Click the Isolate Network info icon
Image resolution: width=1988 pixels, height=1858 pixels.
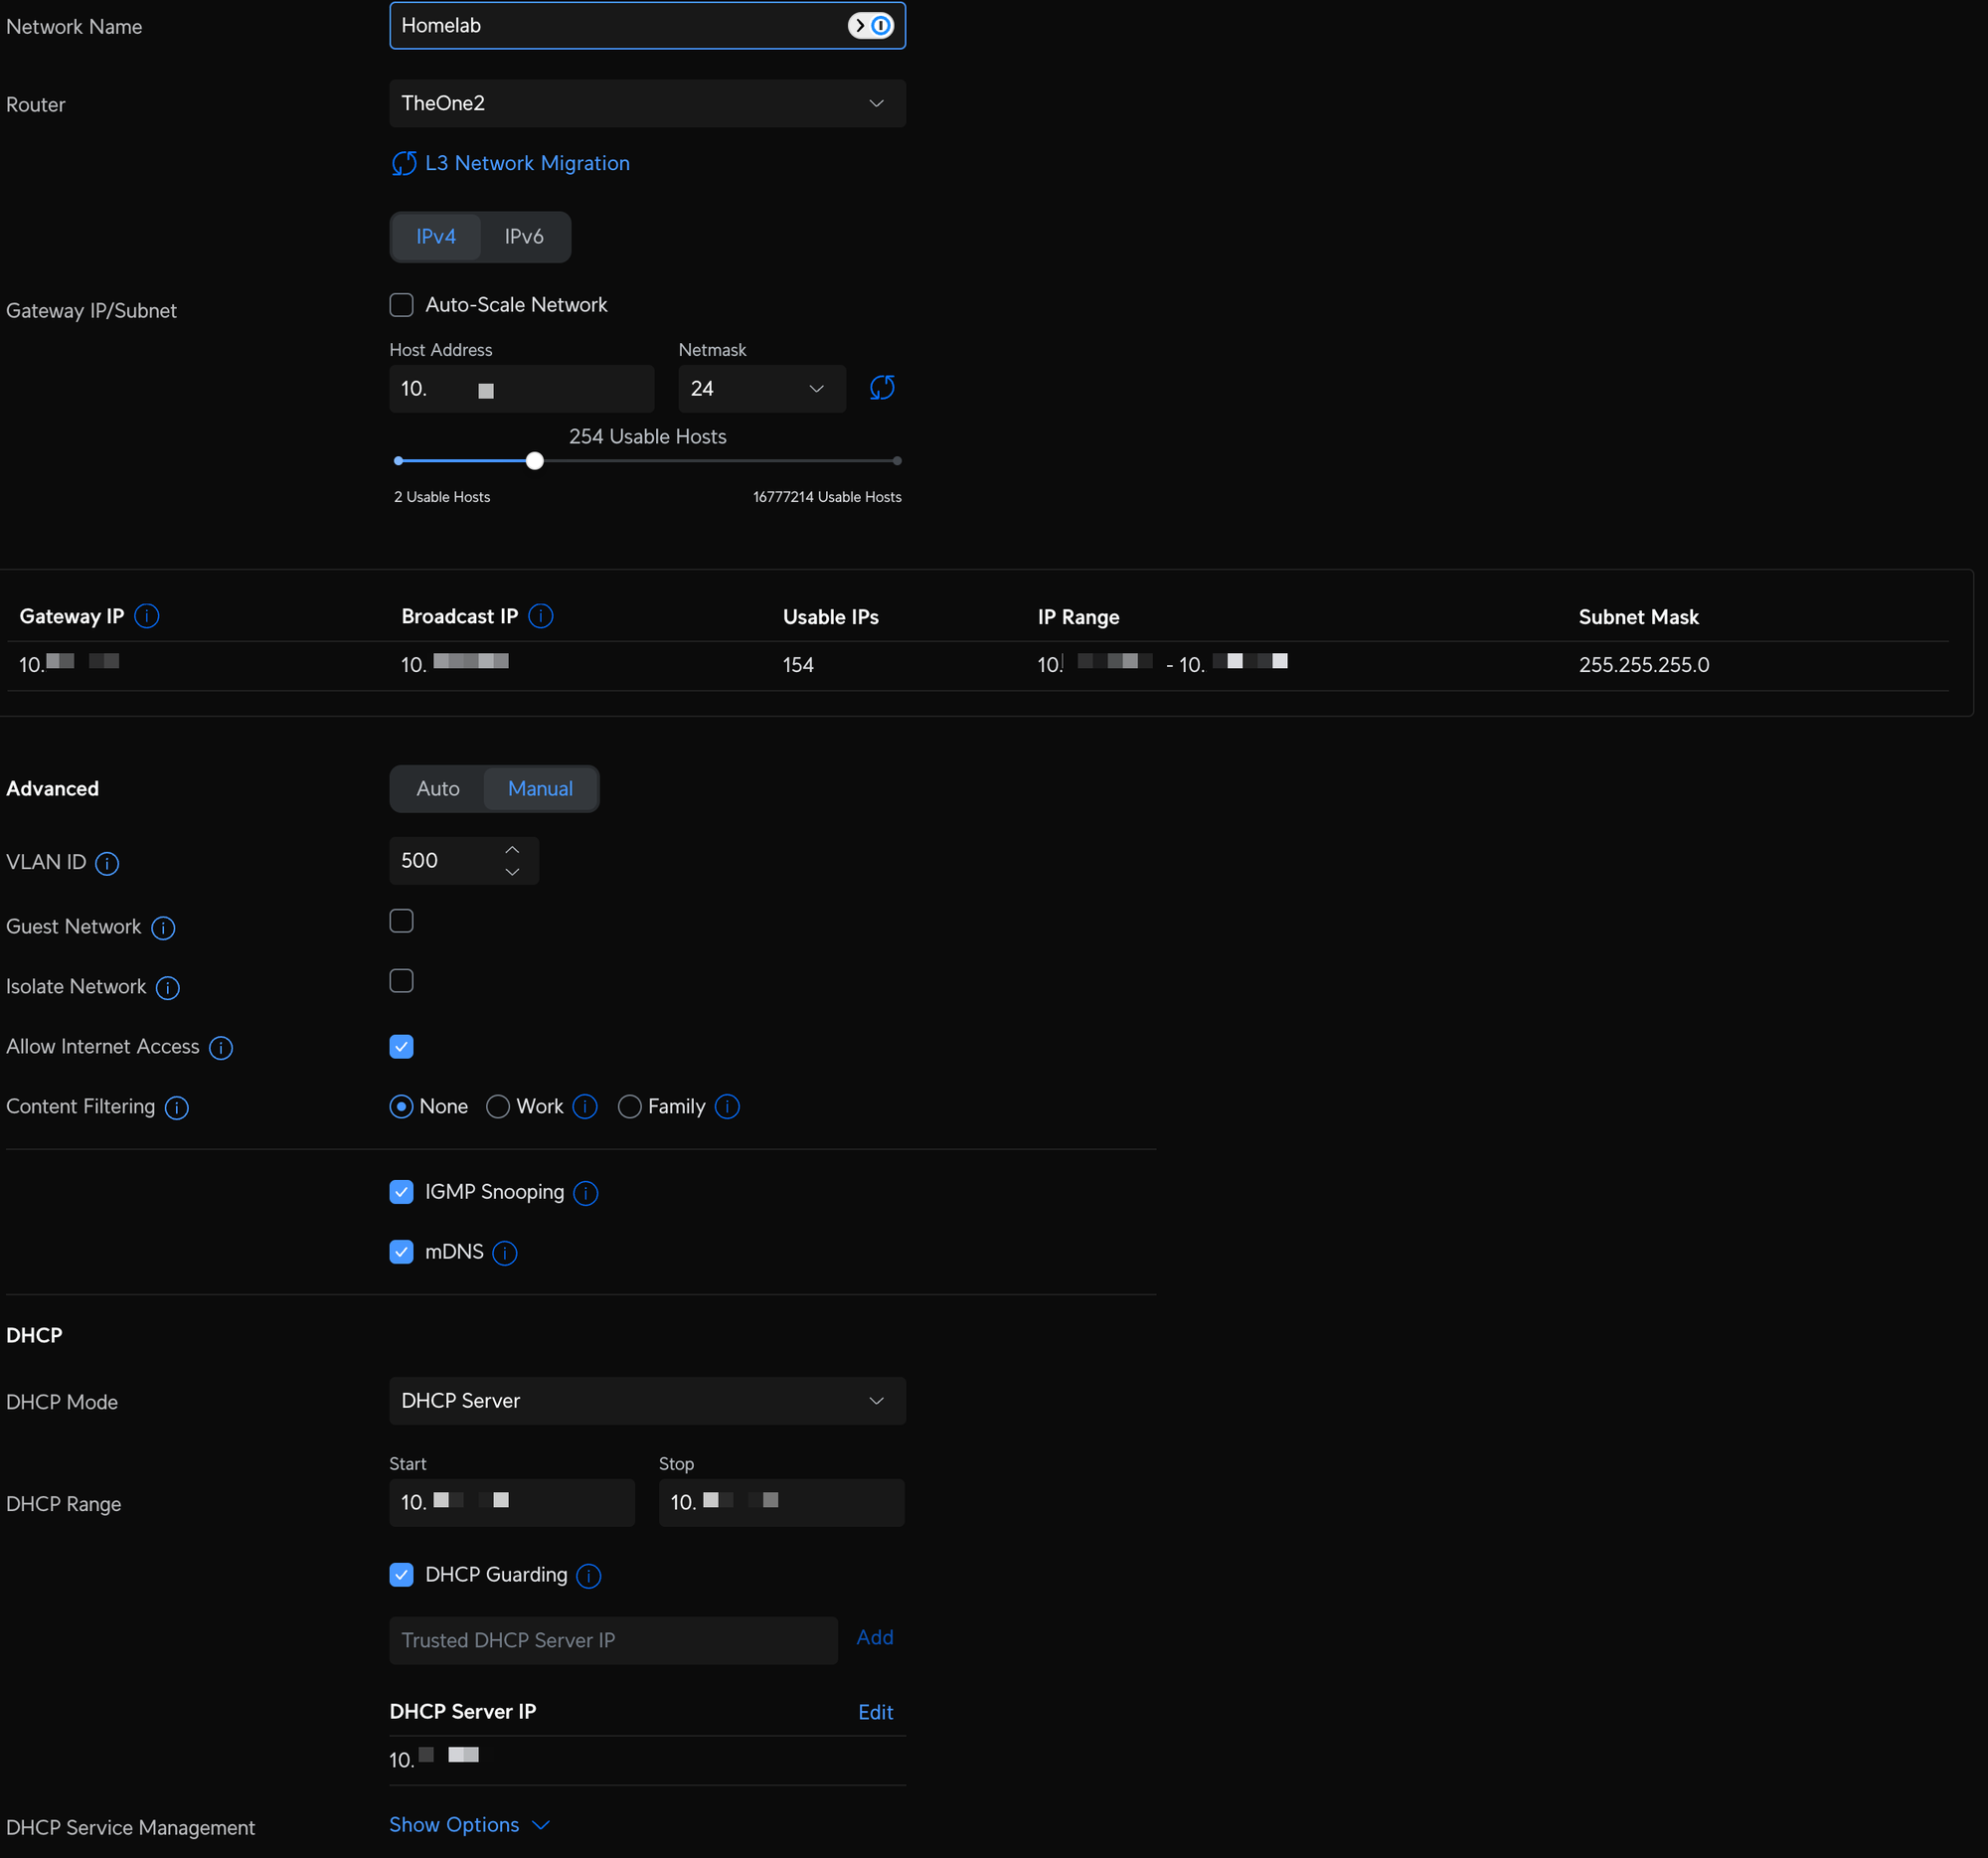168,988
